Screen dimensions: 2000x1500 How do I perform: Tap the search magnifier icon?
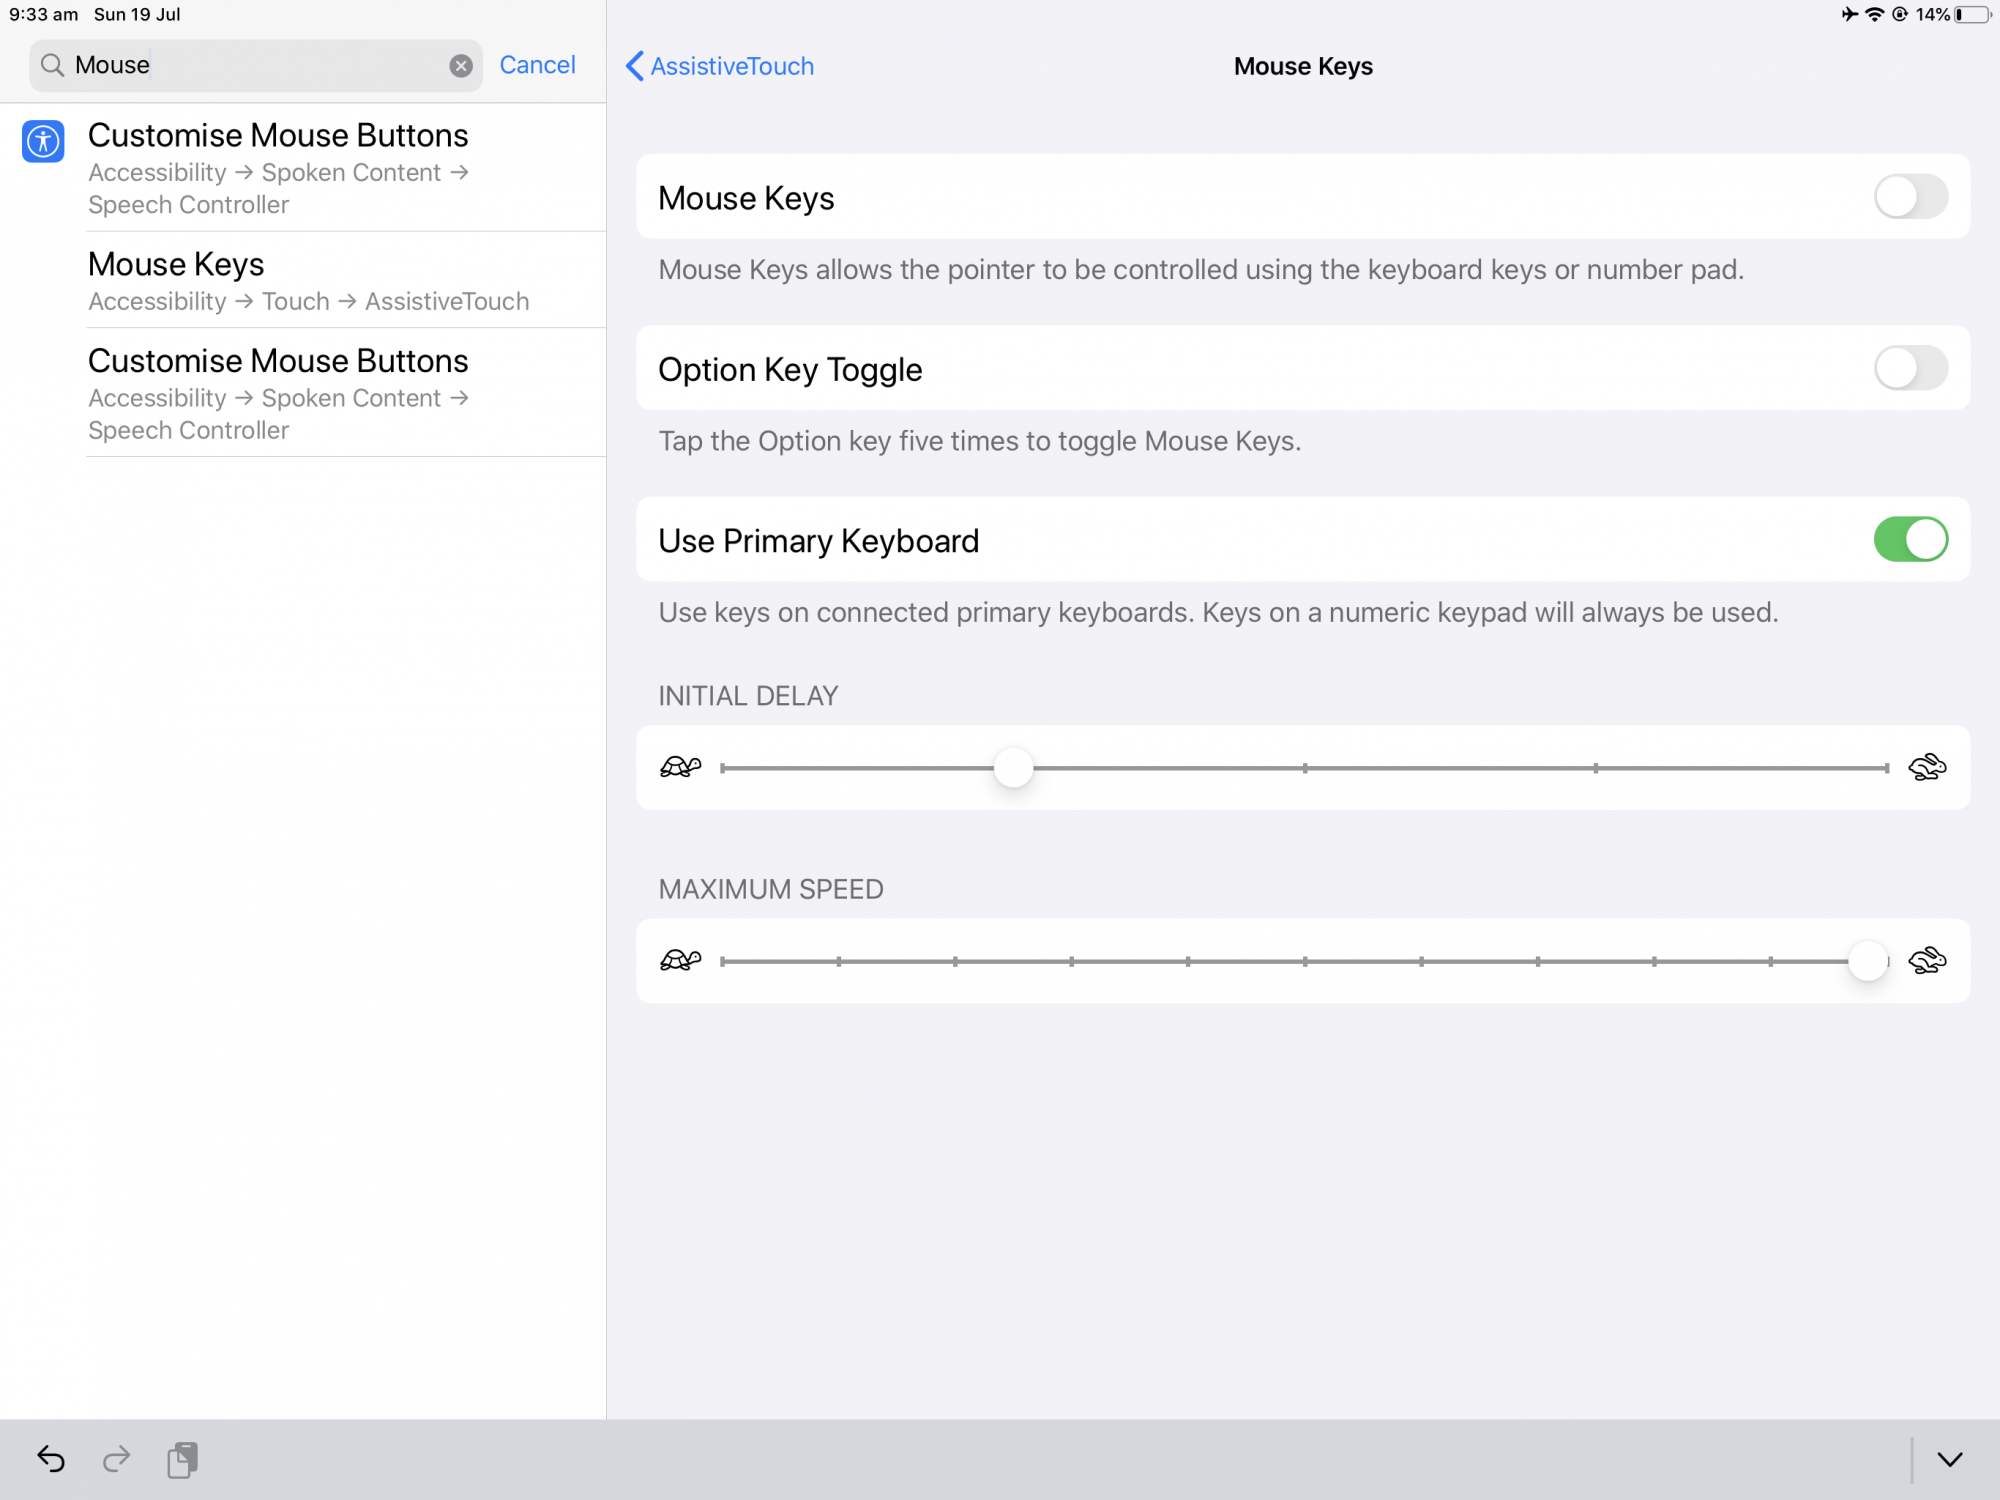pos(52,66)
